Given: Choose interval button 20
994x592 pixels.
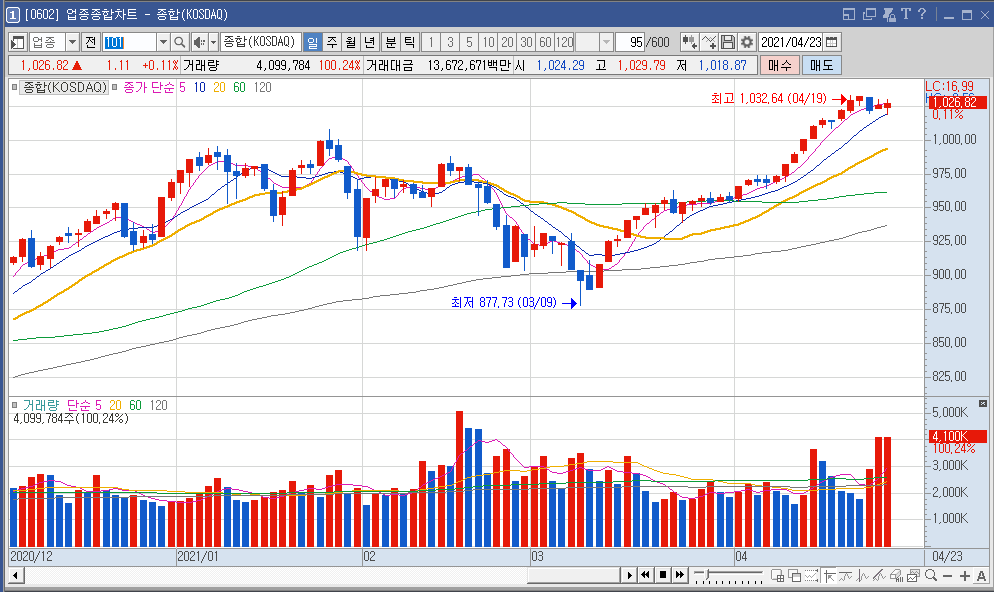Looking at the screenshot, I should point(507,42).
